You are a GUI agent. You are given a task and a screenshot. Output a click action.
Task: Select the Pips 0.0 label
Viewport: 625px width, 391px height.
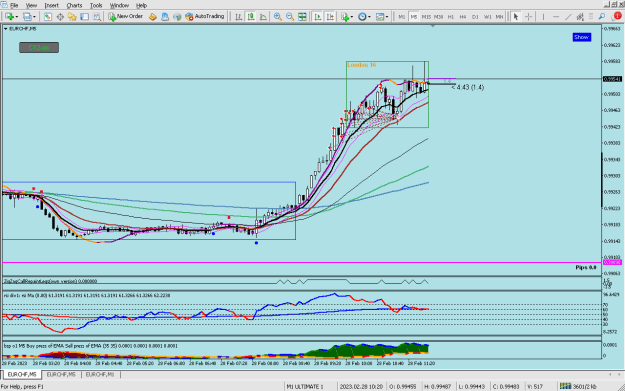point(586,267)
